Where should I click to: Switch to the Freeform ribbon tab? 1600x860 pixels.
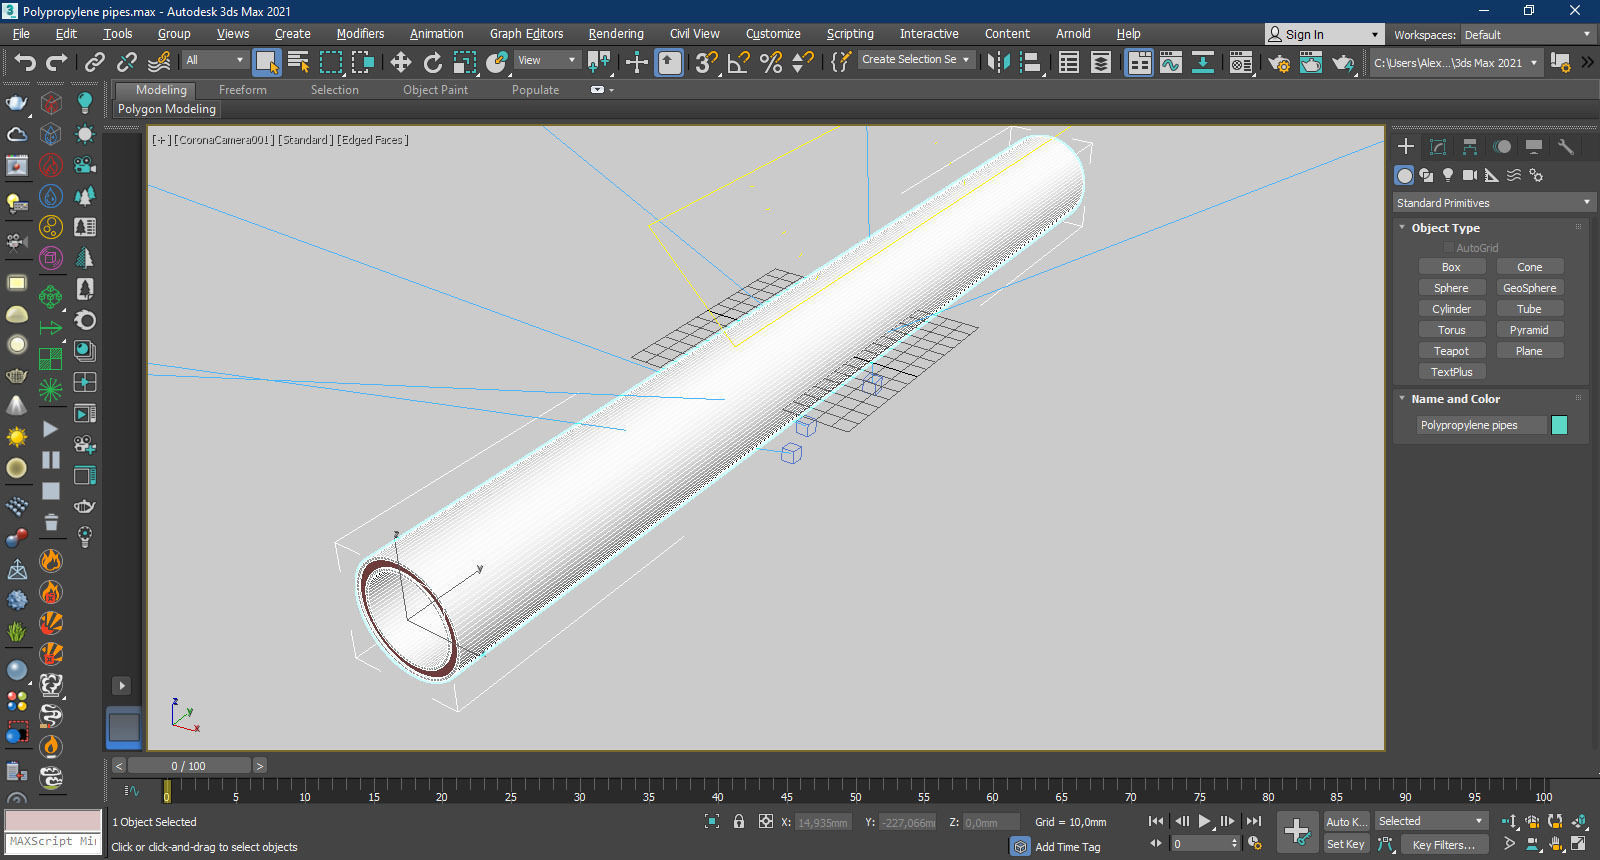[243, 90]
